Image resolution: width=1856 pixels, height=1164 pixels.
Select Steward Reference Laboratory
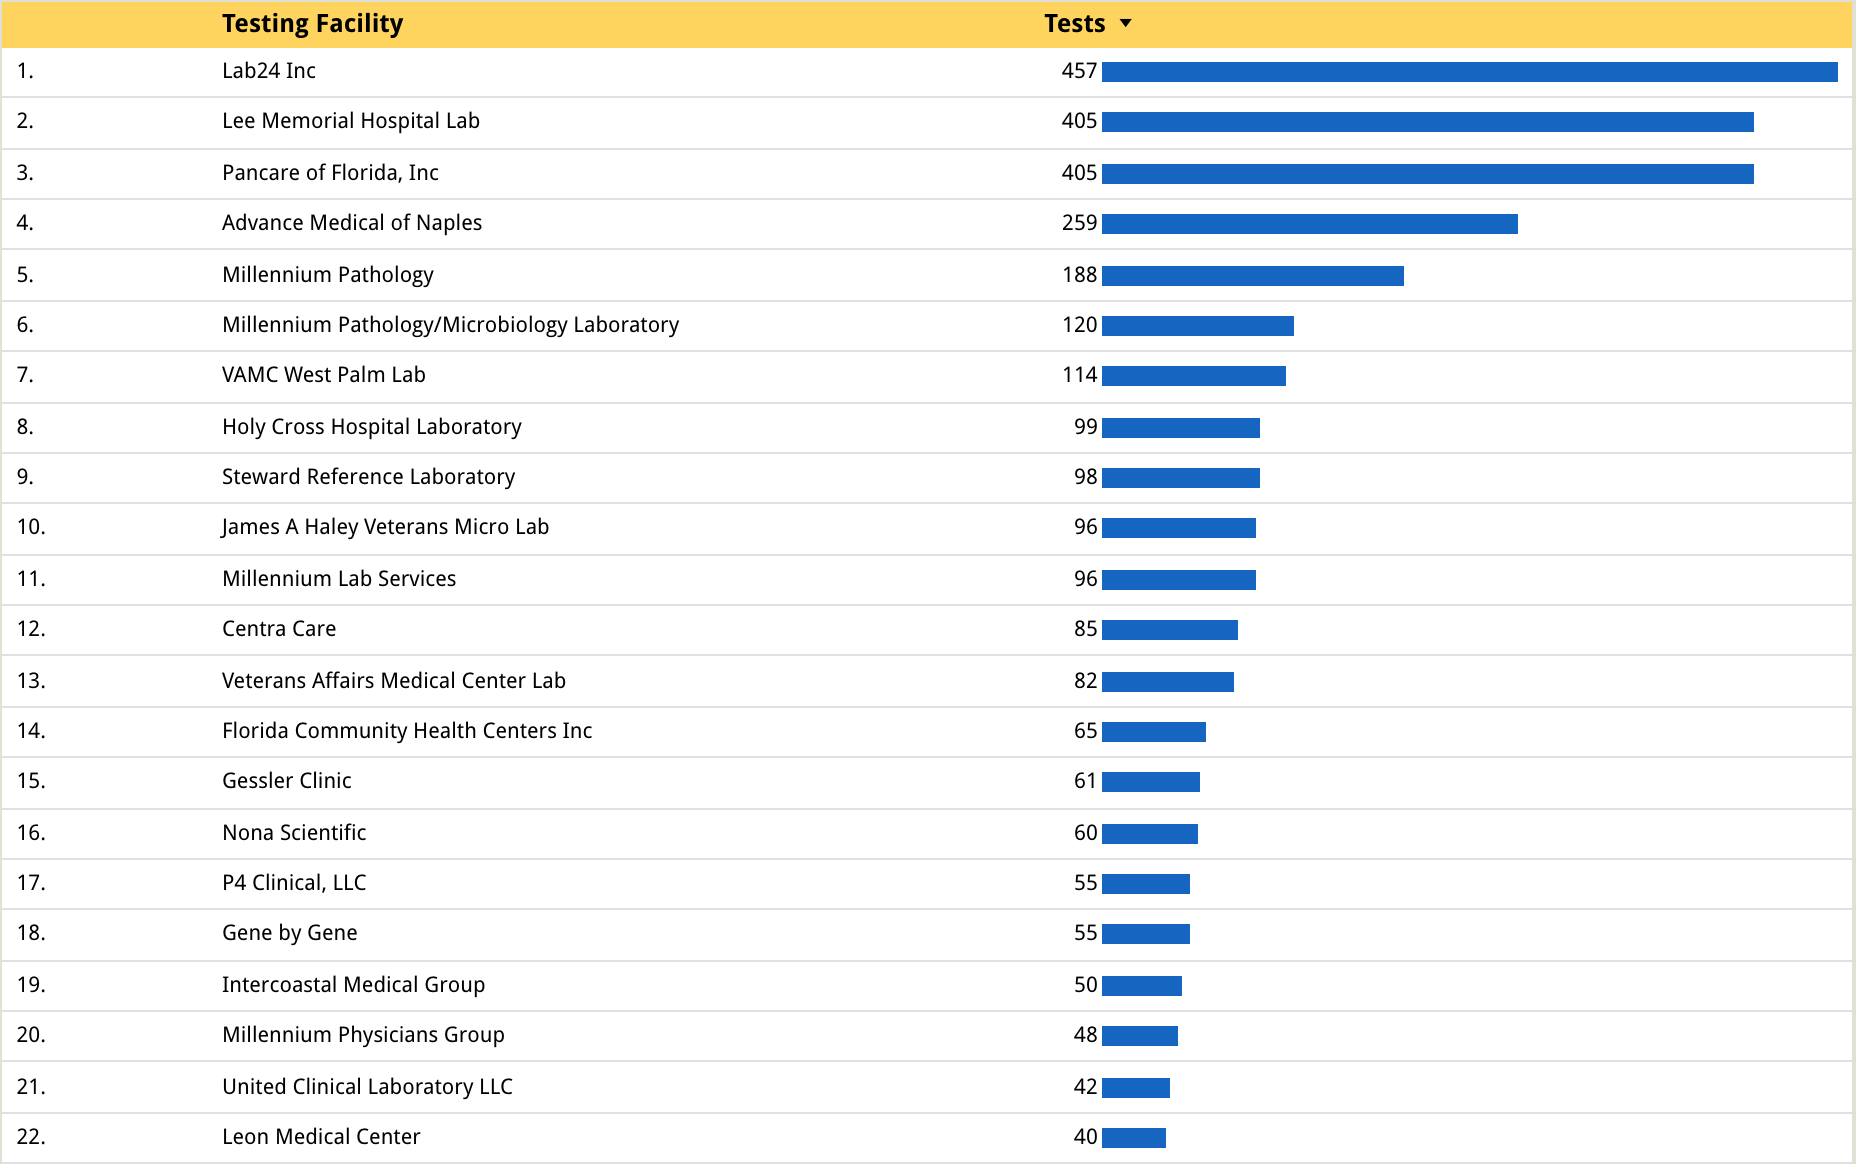point(368,477)
